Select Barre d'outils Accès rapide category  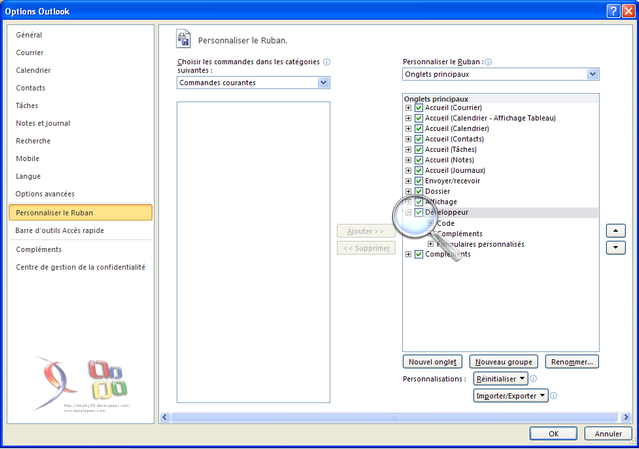(59, 230)
